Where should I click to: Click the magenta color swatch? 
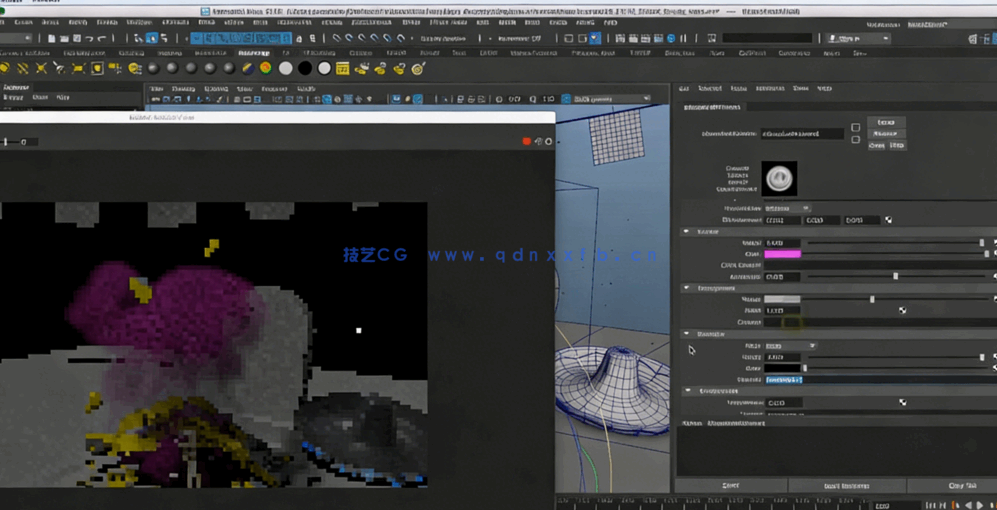(782, 254)
